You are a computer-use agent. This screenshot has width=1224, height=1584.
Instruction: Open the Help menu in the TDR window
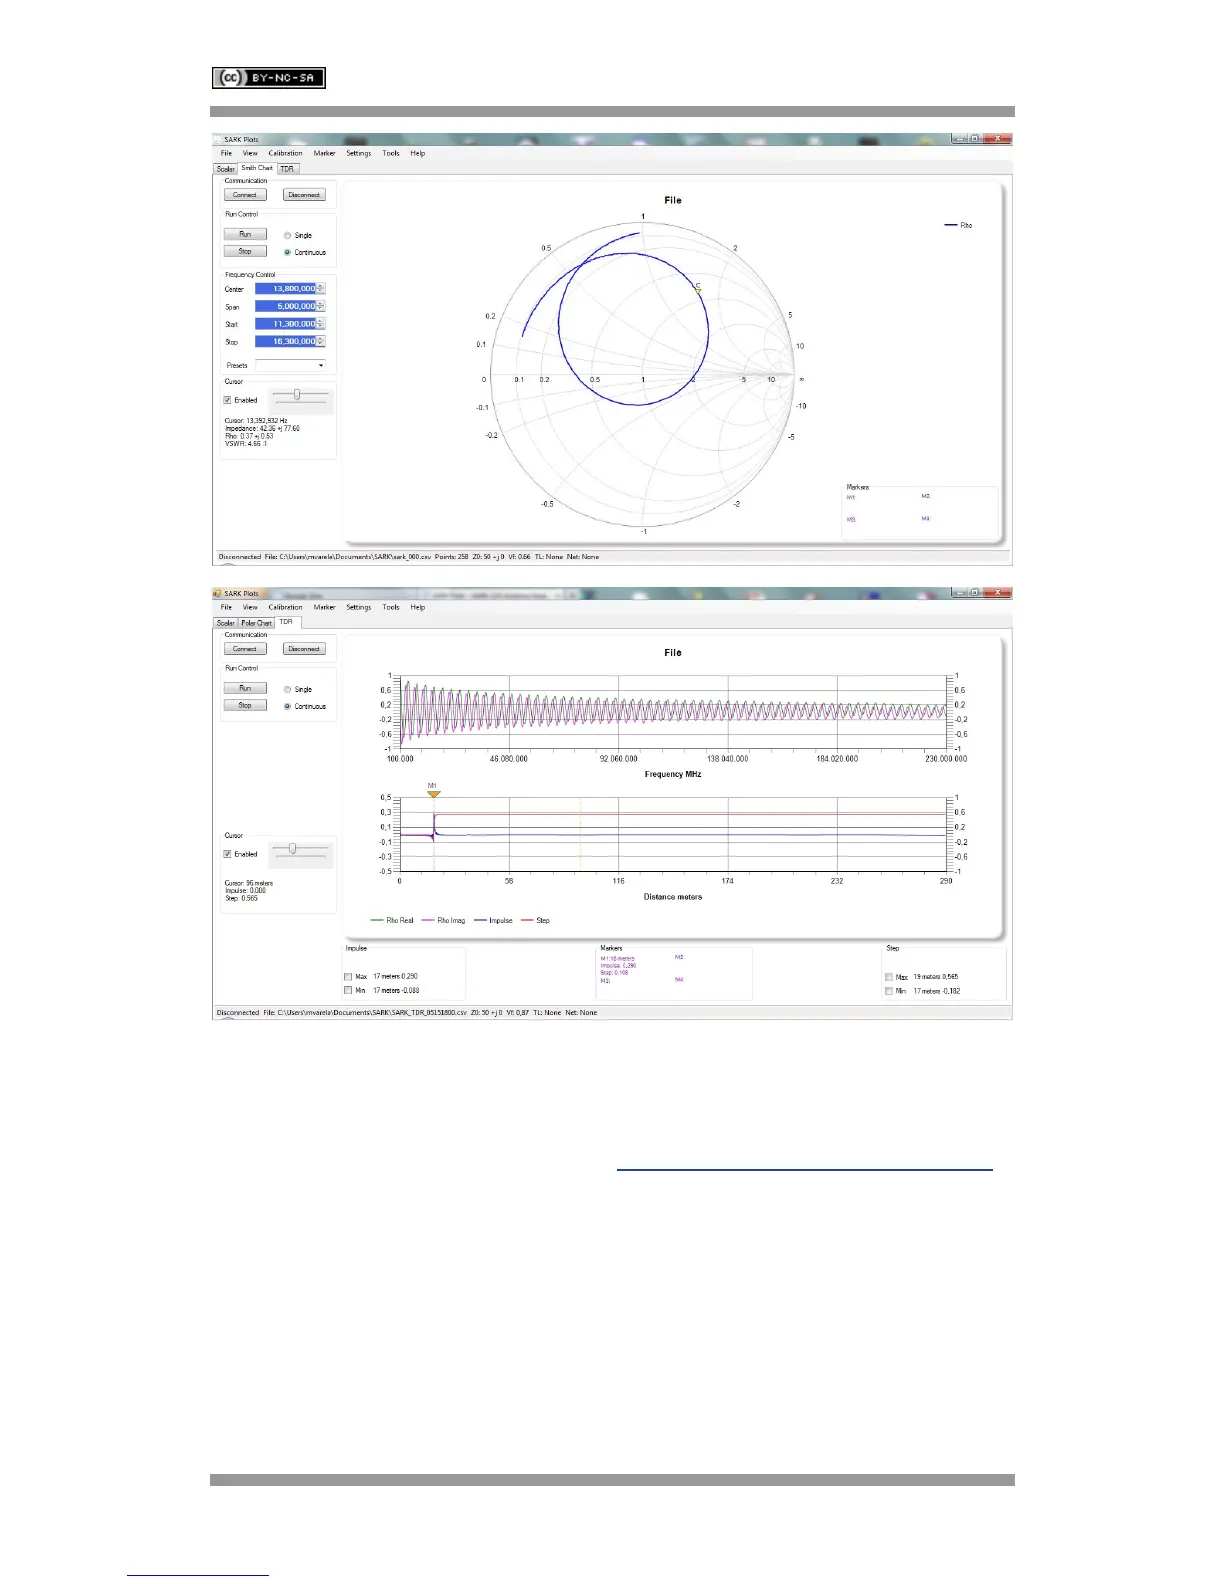pos(417,607)
